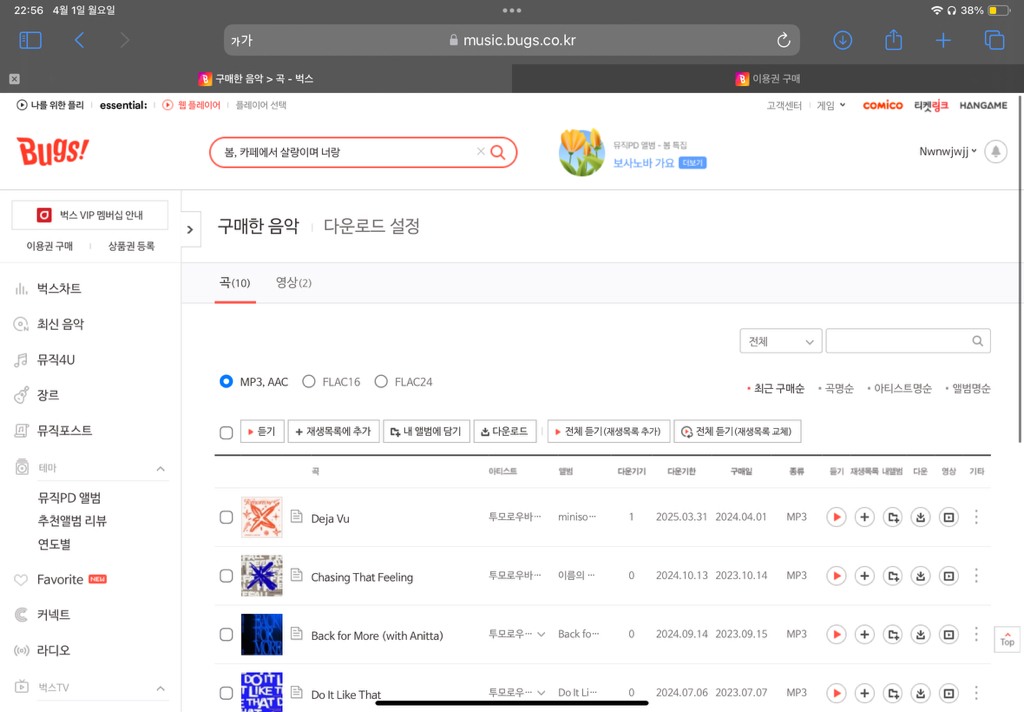Add Deja Vu to the play queue
Viewport: 1024px width, 712px height.
[x=864, y=517]
